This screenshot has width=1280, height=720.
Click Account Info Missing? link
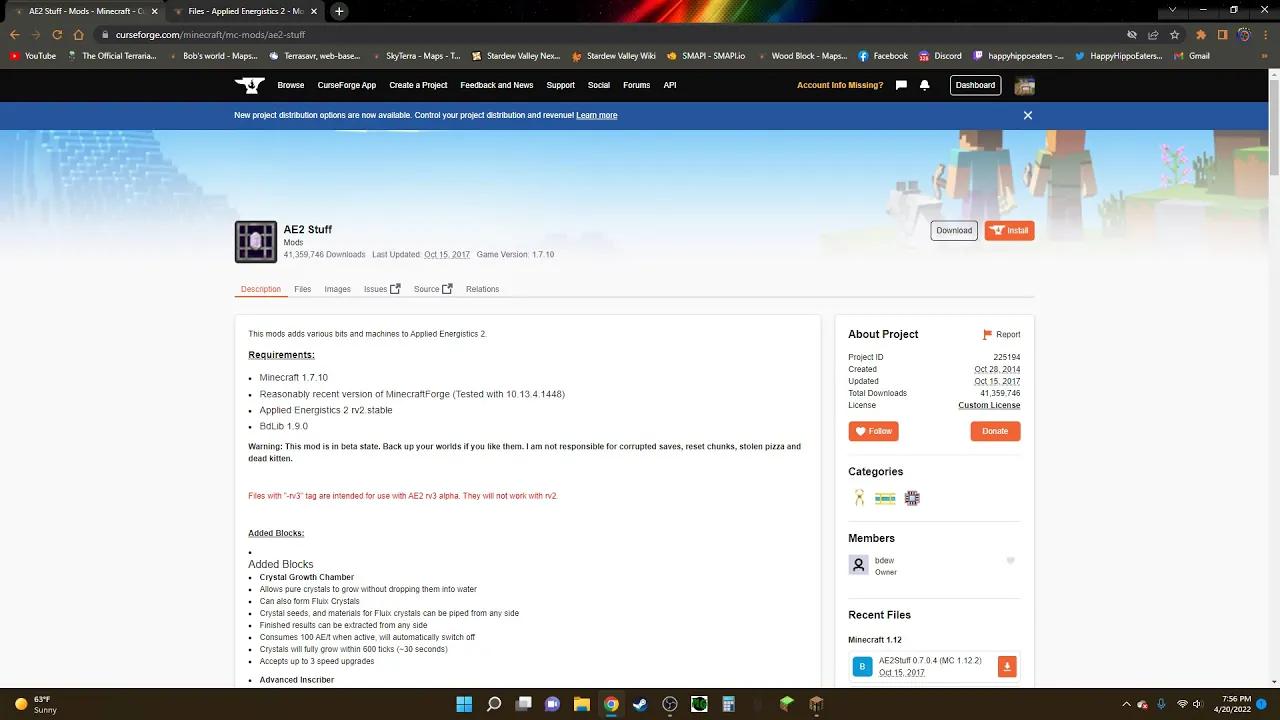[x=840, y=85]
